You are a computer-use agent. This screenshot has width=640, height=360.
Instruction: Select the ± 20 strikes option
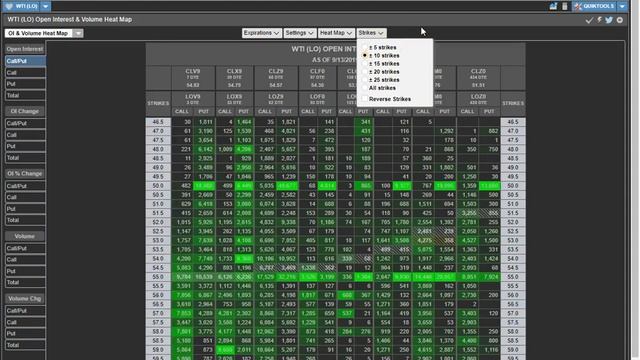(380, 72)
